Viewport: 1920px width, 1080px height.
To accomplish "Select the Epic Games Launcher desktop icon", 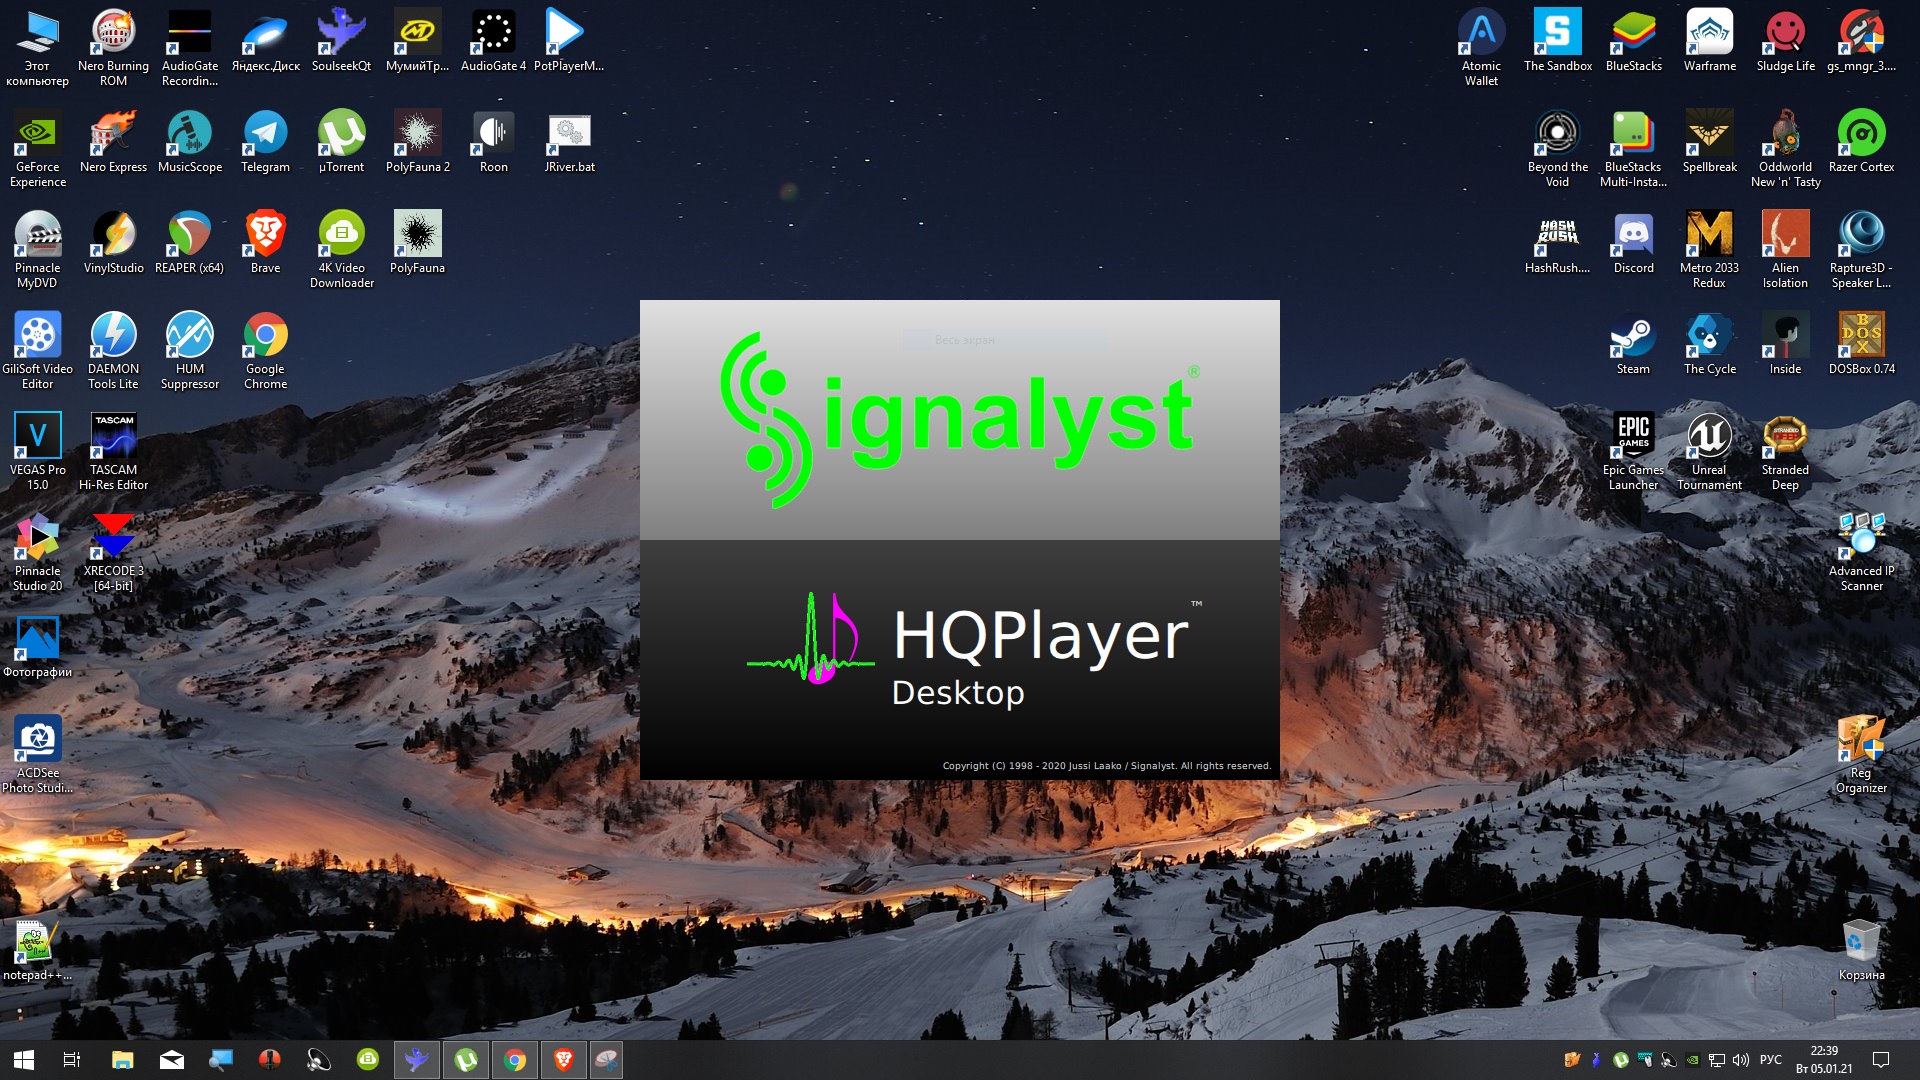I will (1633, 451).
